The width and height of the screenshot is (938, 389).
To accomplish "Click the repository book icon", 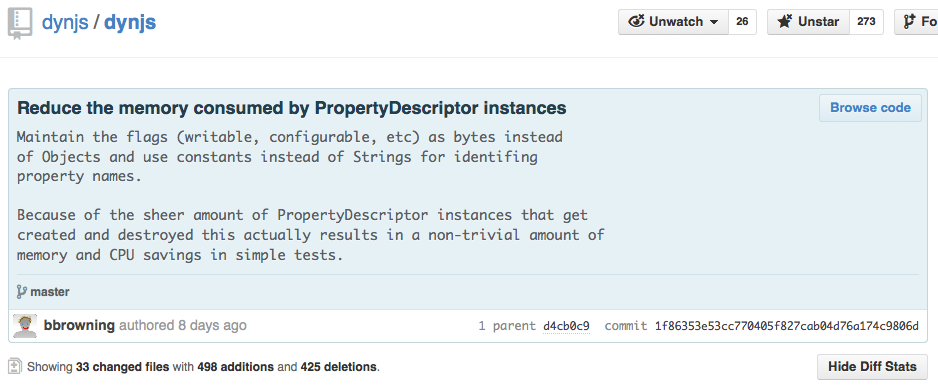I will click(x=20, y=24).
